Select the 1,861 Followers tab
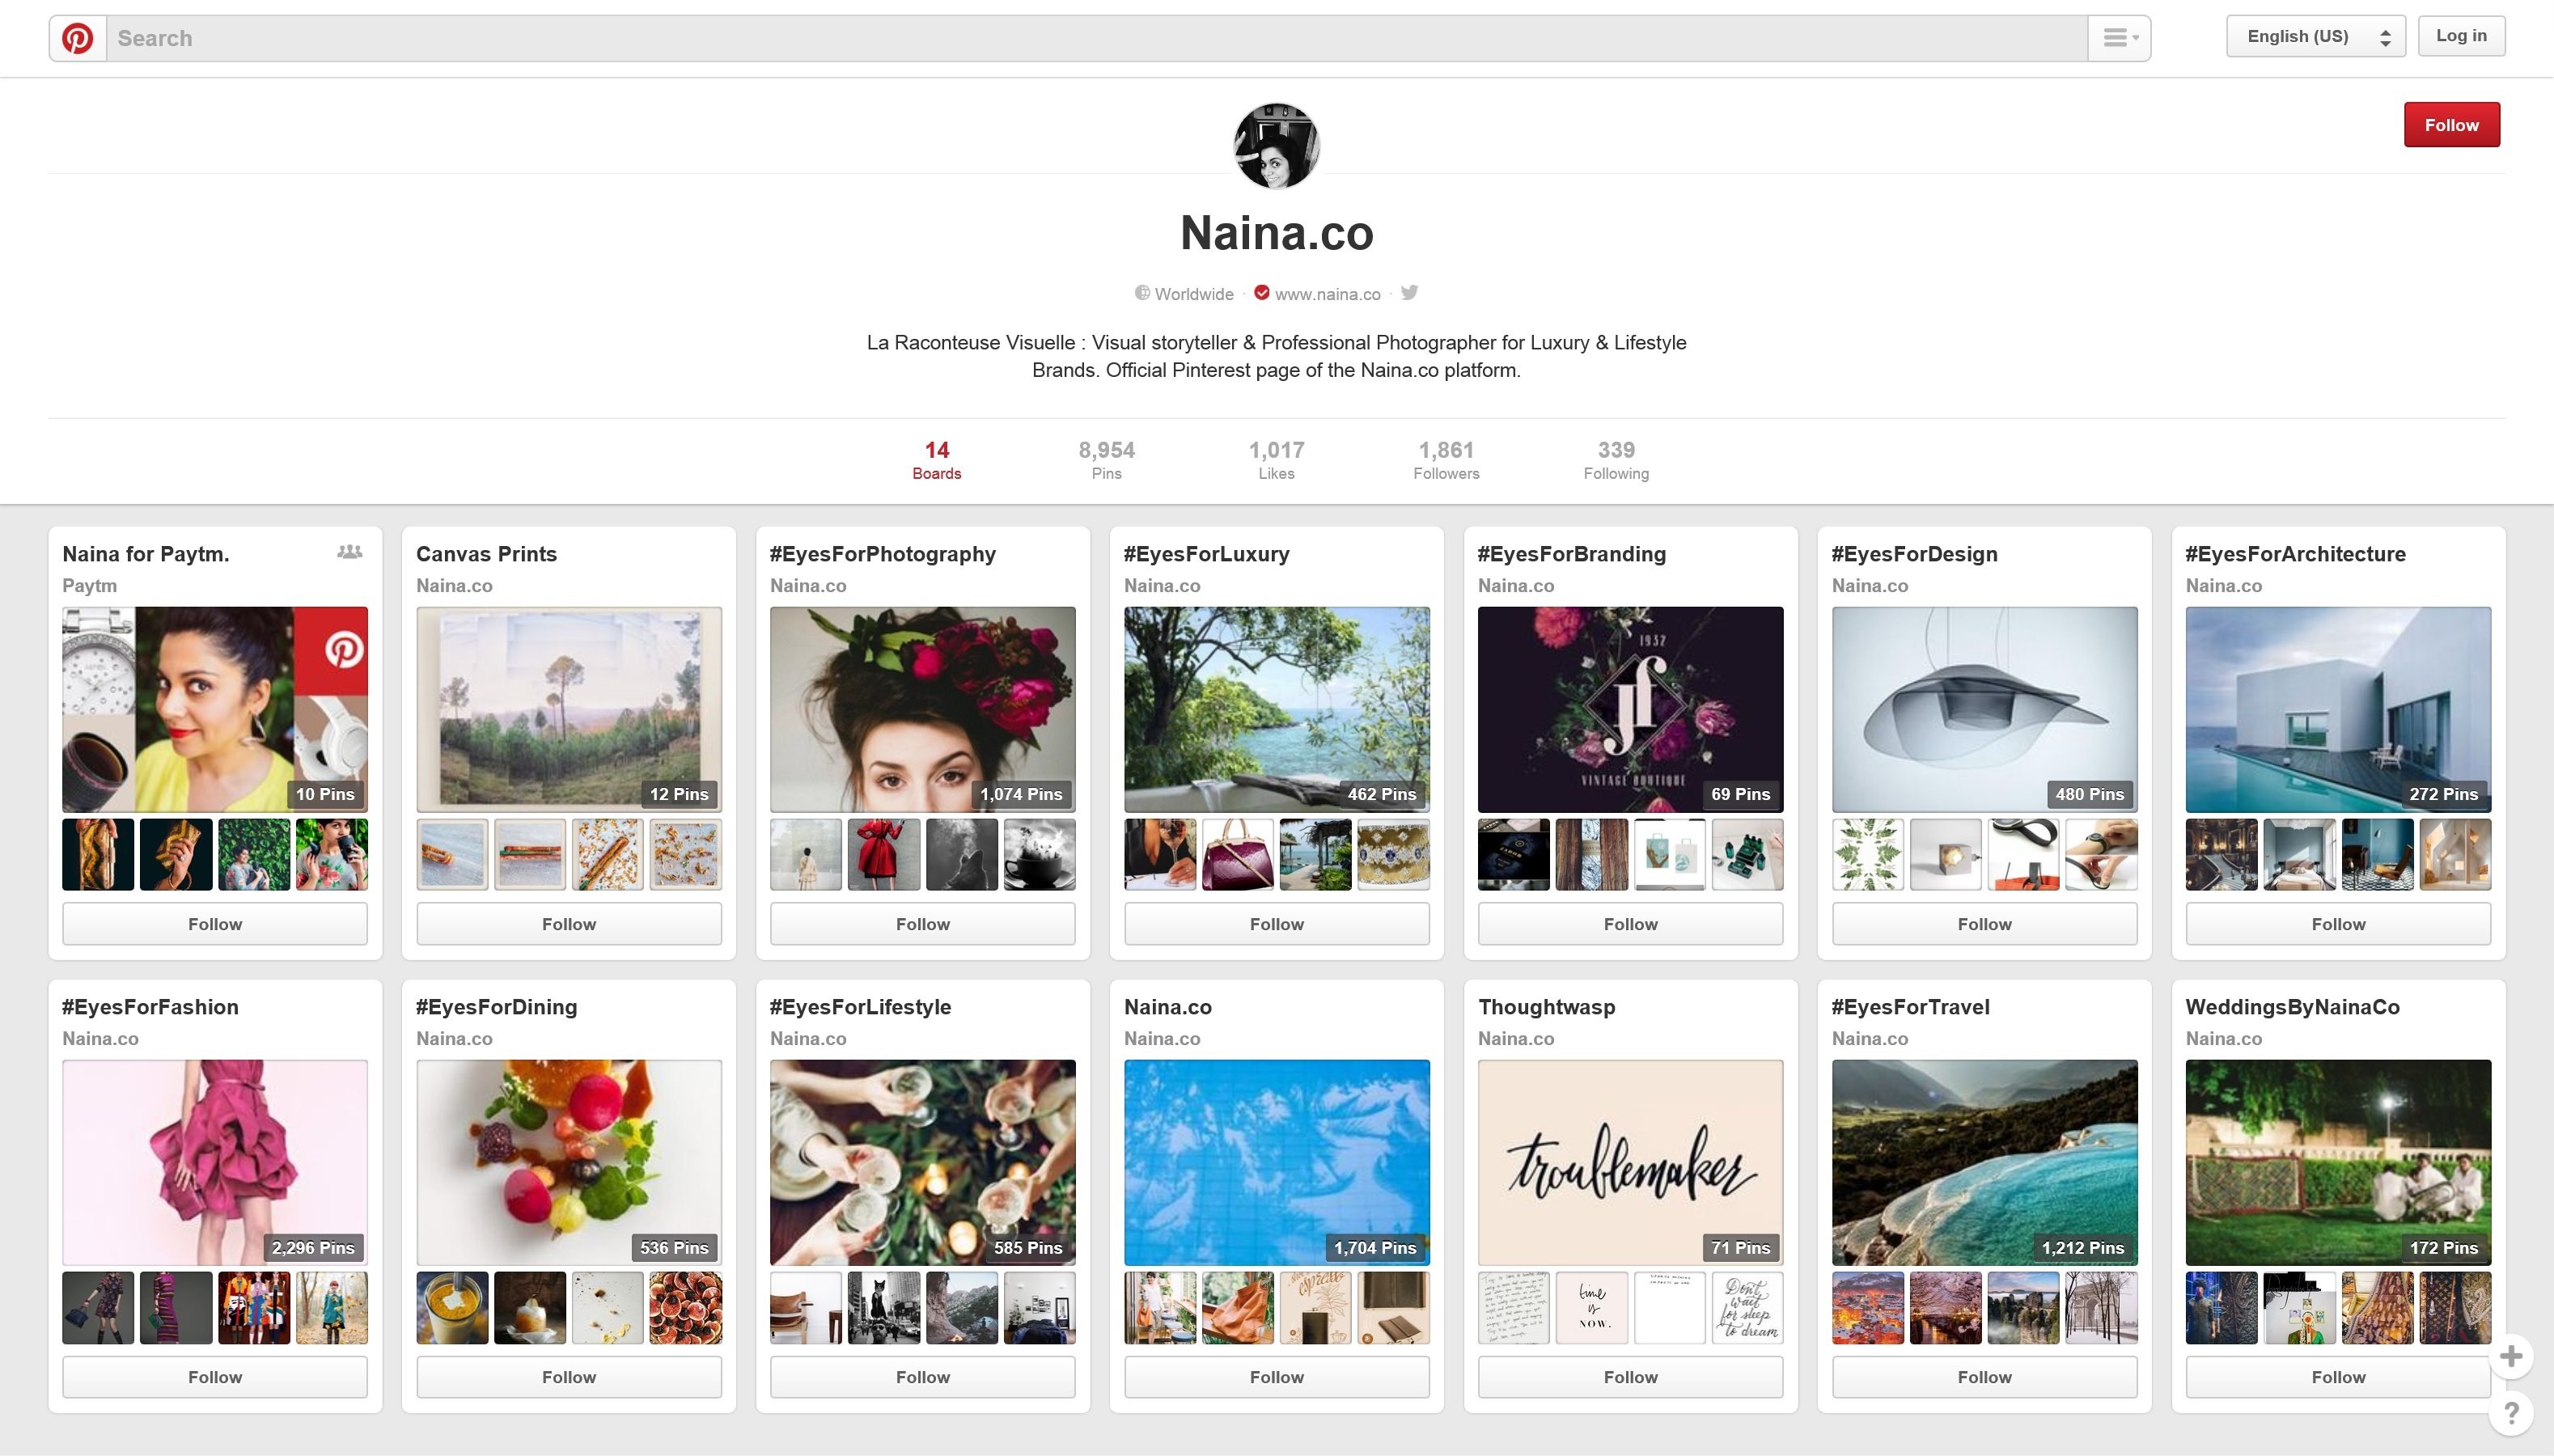The height and width of the screenshot is (1456, 2554). [x=1446, y=460]
